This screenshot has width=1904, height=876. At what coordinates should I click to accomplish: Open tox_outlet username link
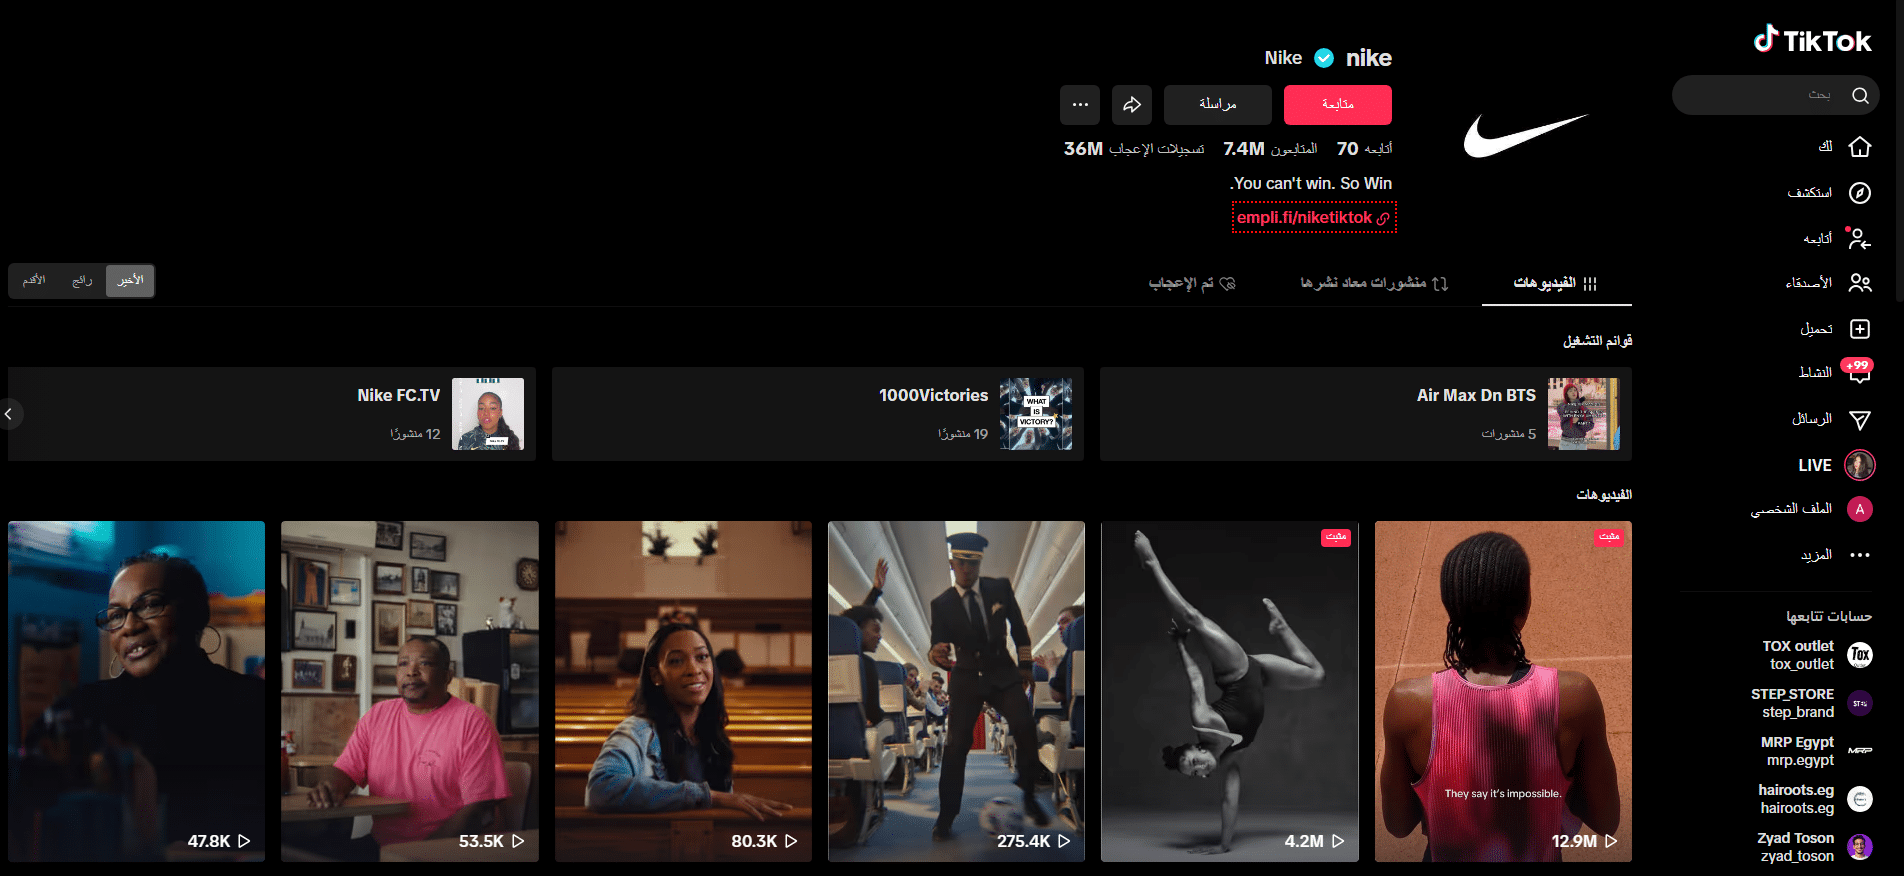1802,664
